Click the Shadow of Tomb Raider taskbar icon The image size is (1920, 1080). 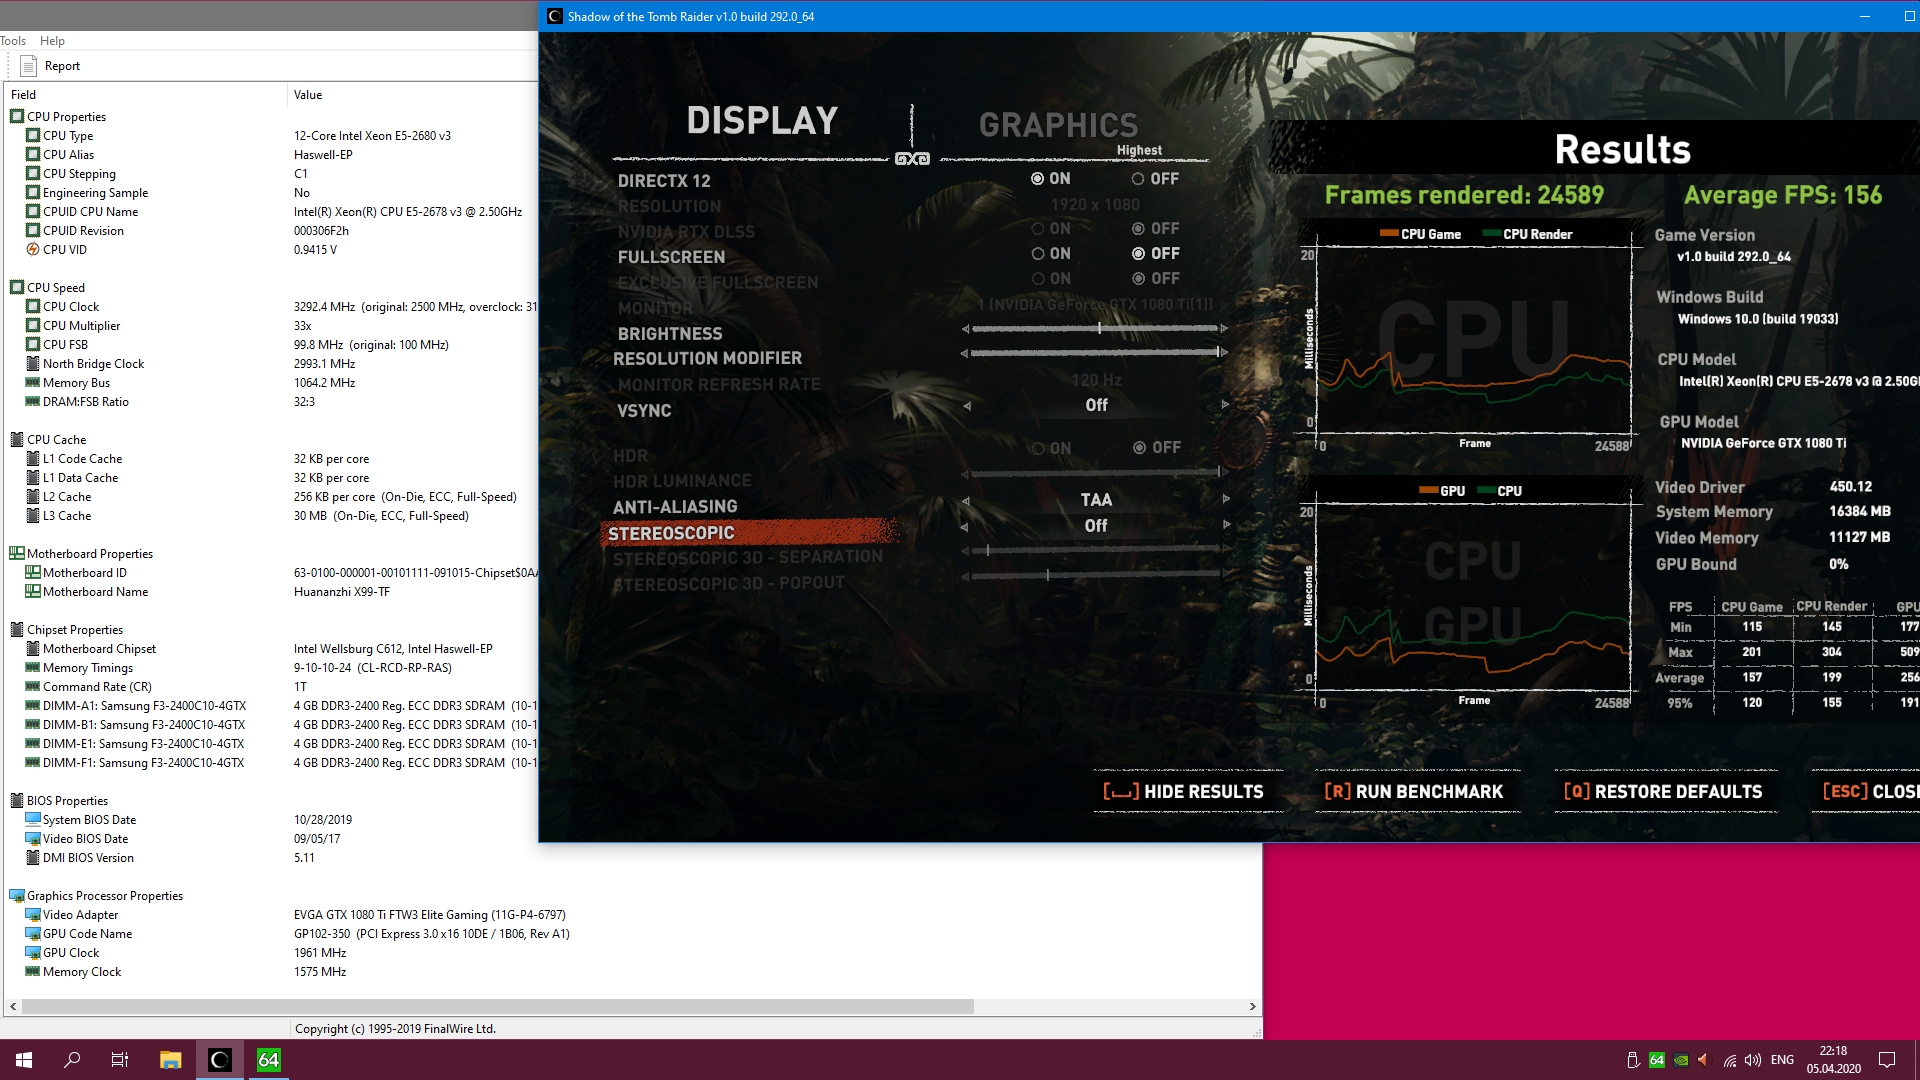click(219, 1060)
